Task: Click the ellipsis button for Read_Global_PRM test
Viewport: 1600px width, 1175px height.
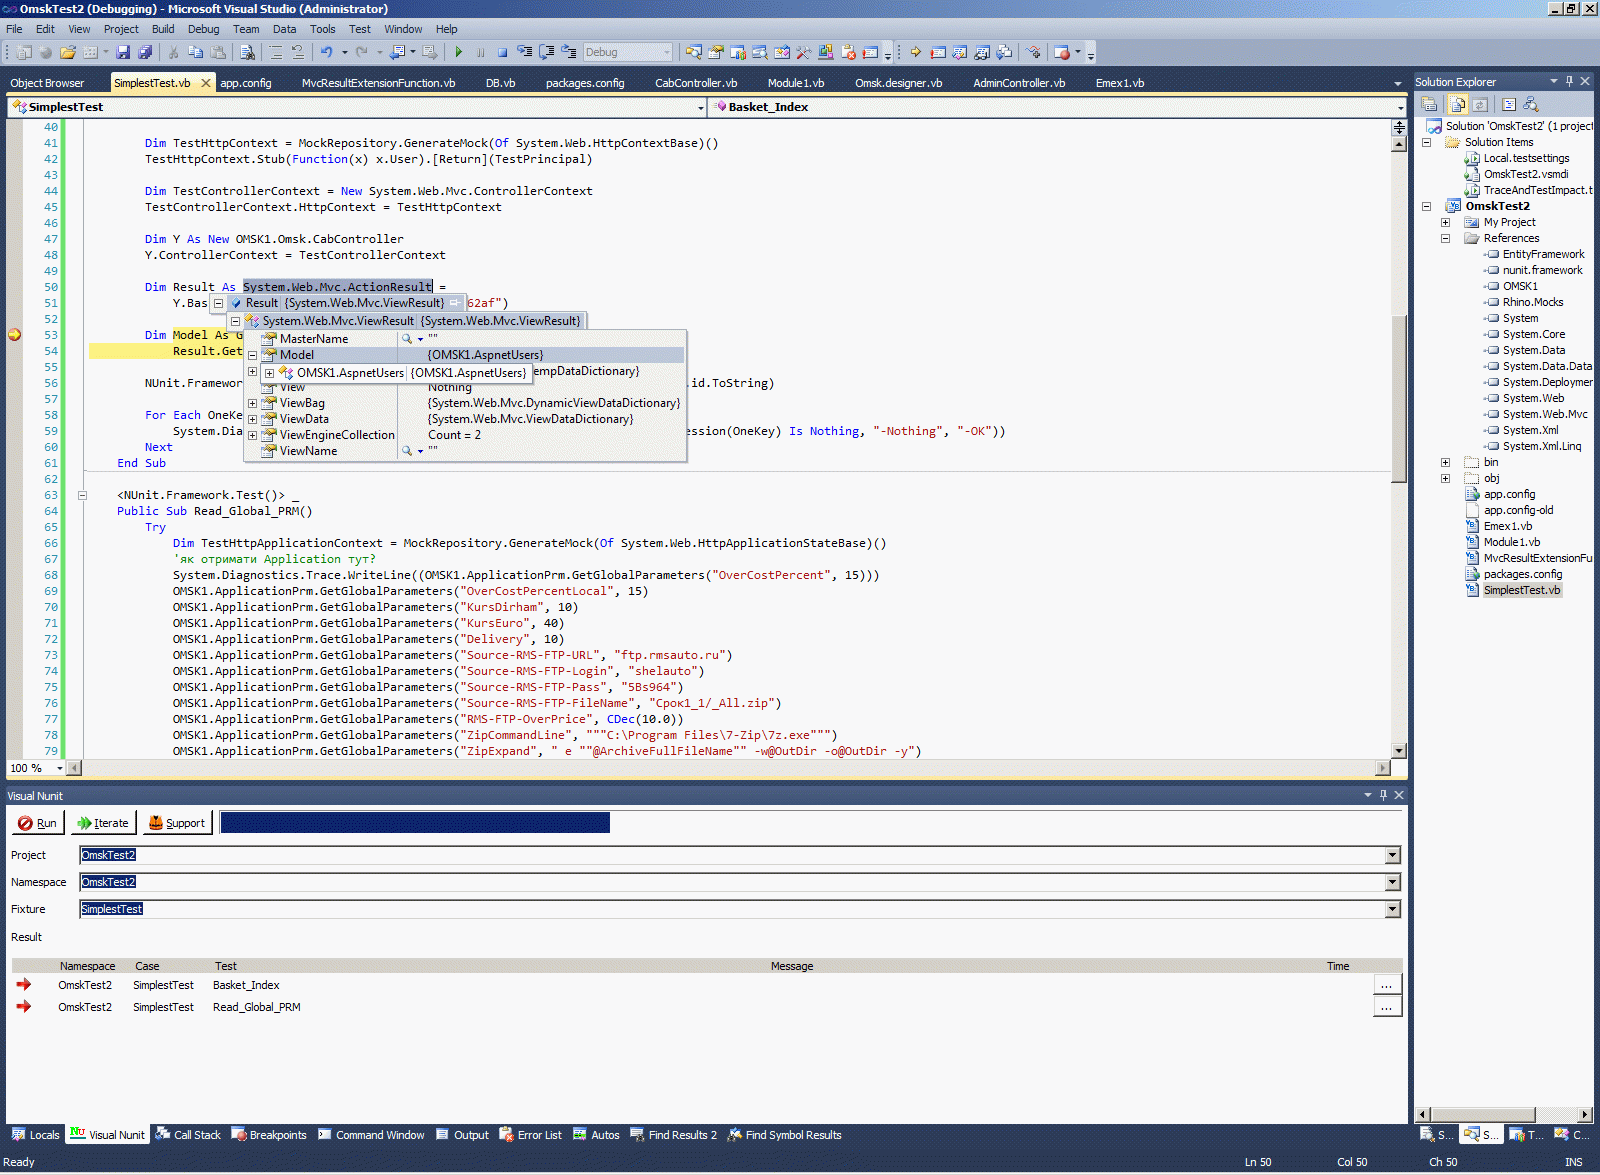Action: click(x=1387, y=1007)
